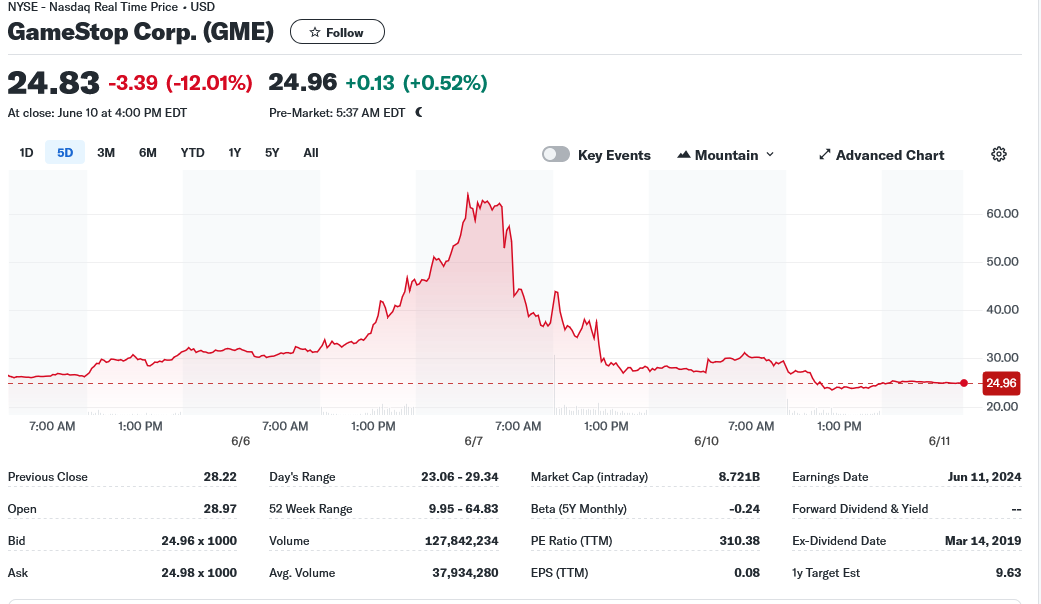Click the Beta (5Y Monthly) value -0.24
The image size is (1041, 604).
click(x=744, y=508)
